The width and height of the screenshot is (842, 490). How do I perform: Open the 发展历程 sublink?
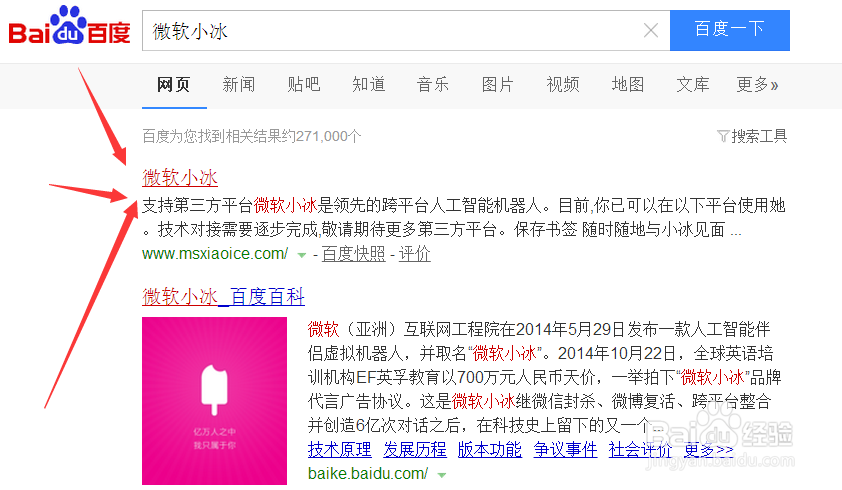(x=415, y=449)
